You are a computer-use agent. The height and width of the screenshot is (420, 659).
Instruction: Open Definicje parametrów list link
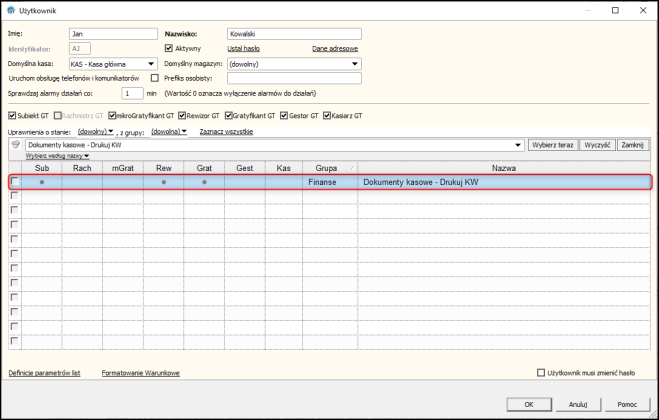coord(45,373)
